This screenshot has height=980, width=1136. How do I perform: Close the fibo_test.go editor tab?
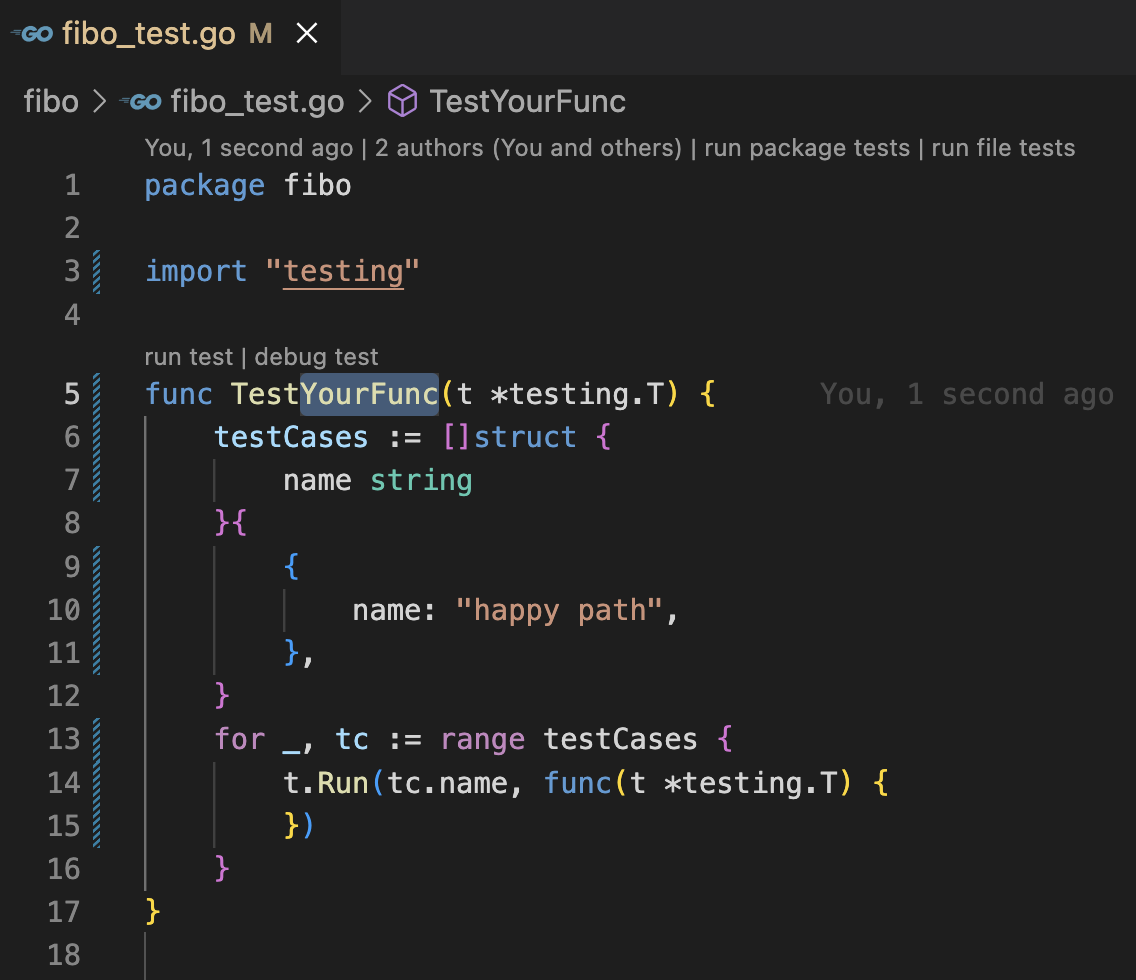pos(307,35)
